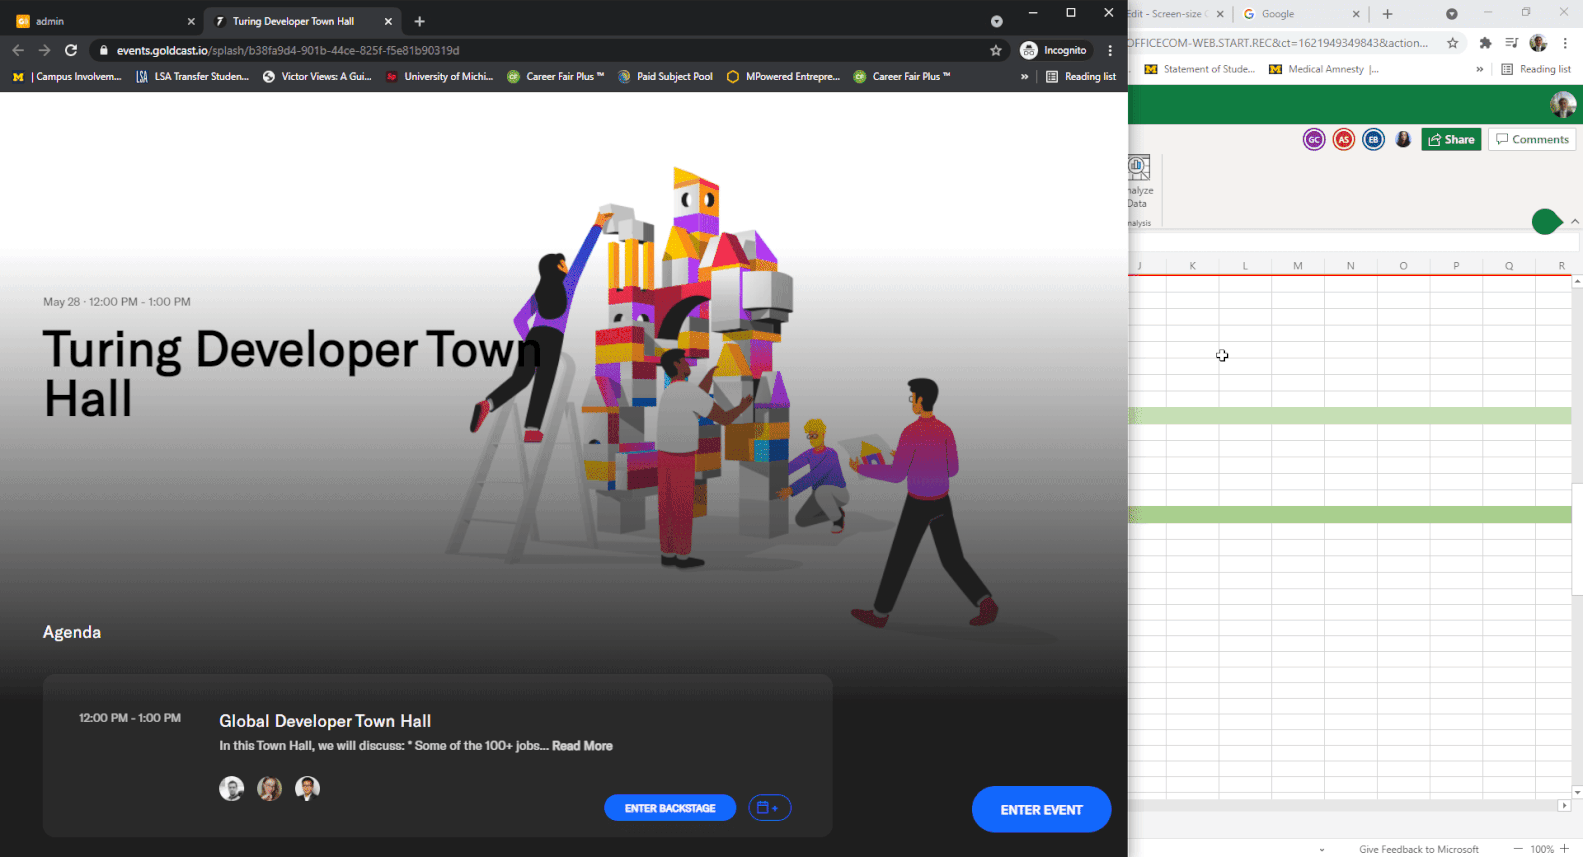Image resolution: width=1583 pixels, height=857 pixels.
Task: Click the ENTER BACKSTAGE button
Action: click(670, 808)
